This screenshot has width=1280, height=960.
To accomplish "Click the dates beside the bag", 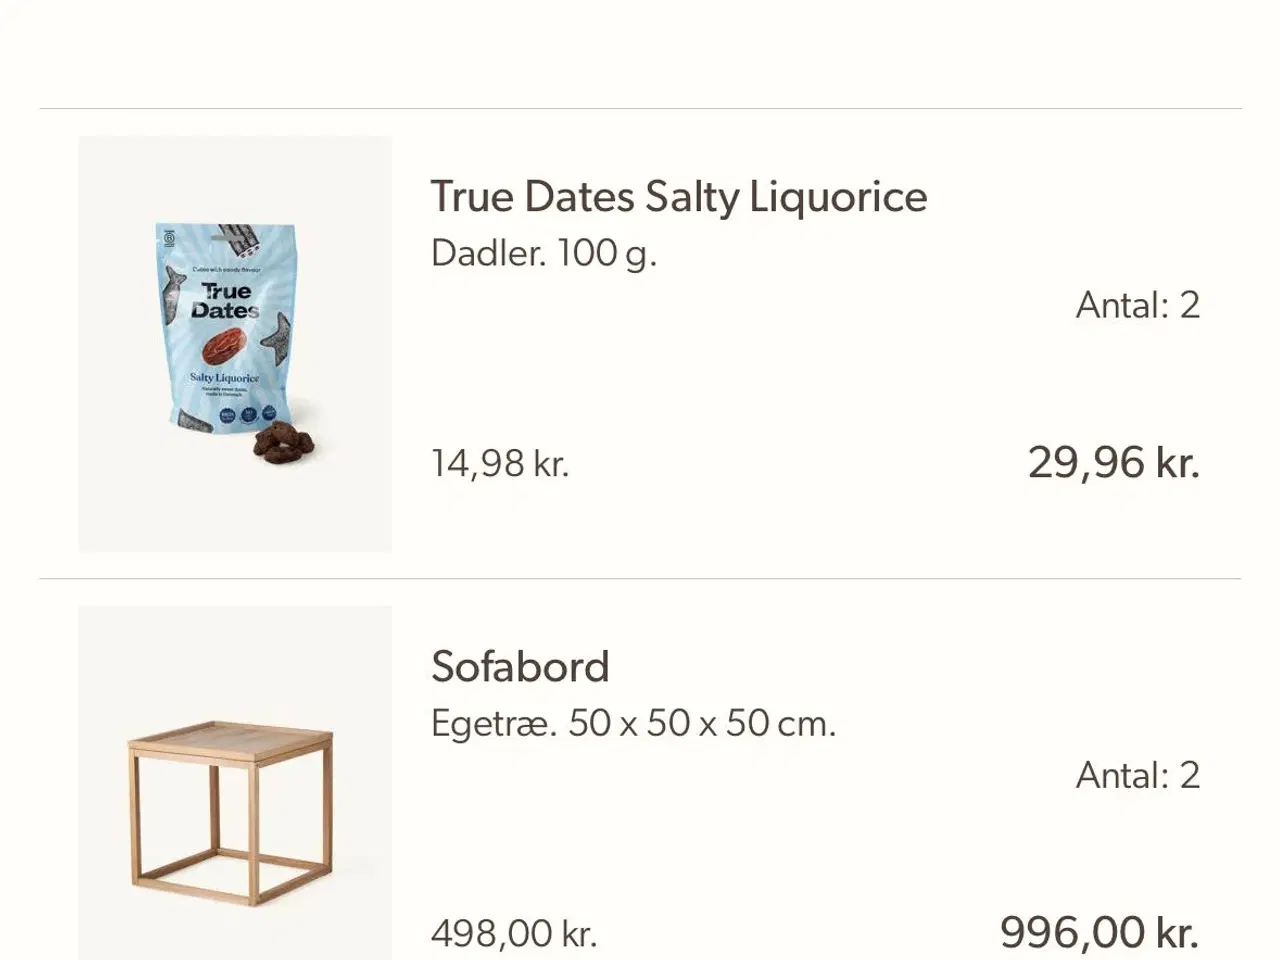I will (283, 441).
